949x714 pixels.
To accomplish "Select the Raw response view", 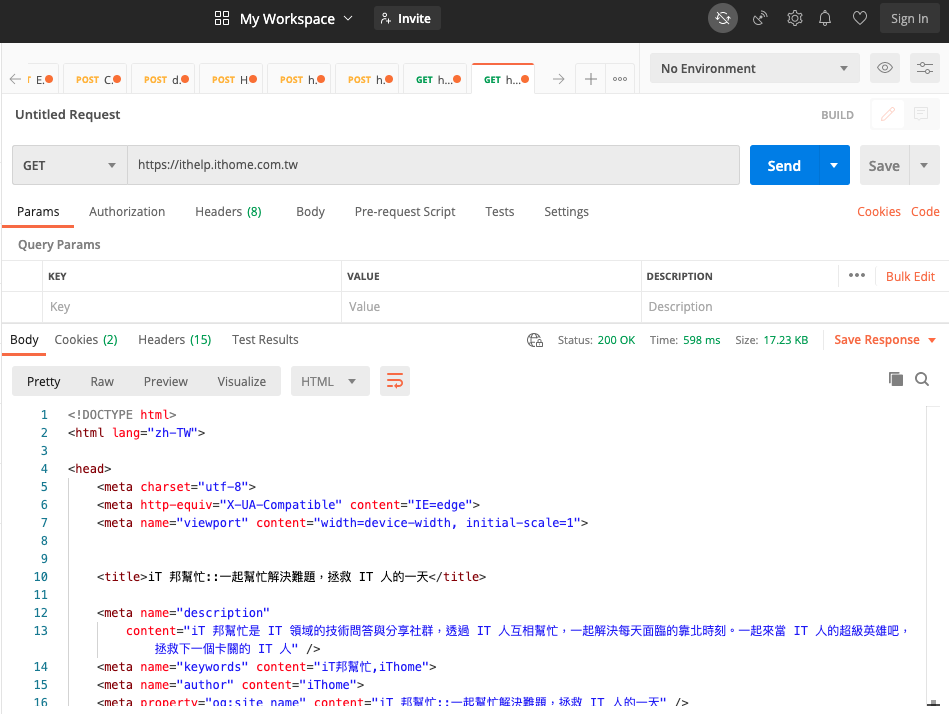I will pos(102,381).
